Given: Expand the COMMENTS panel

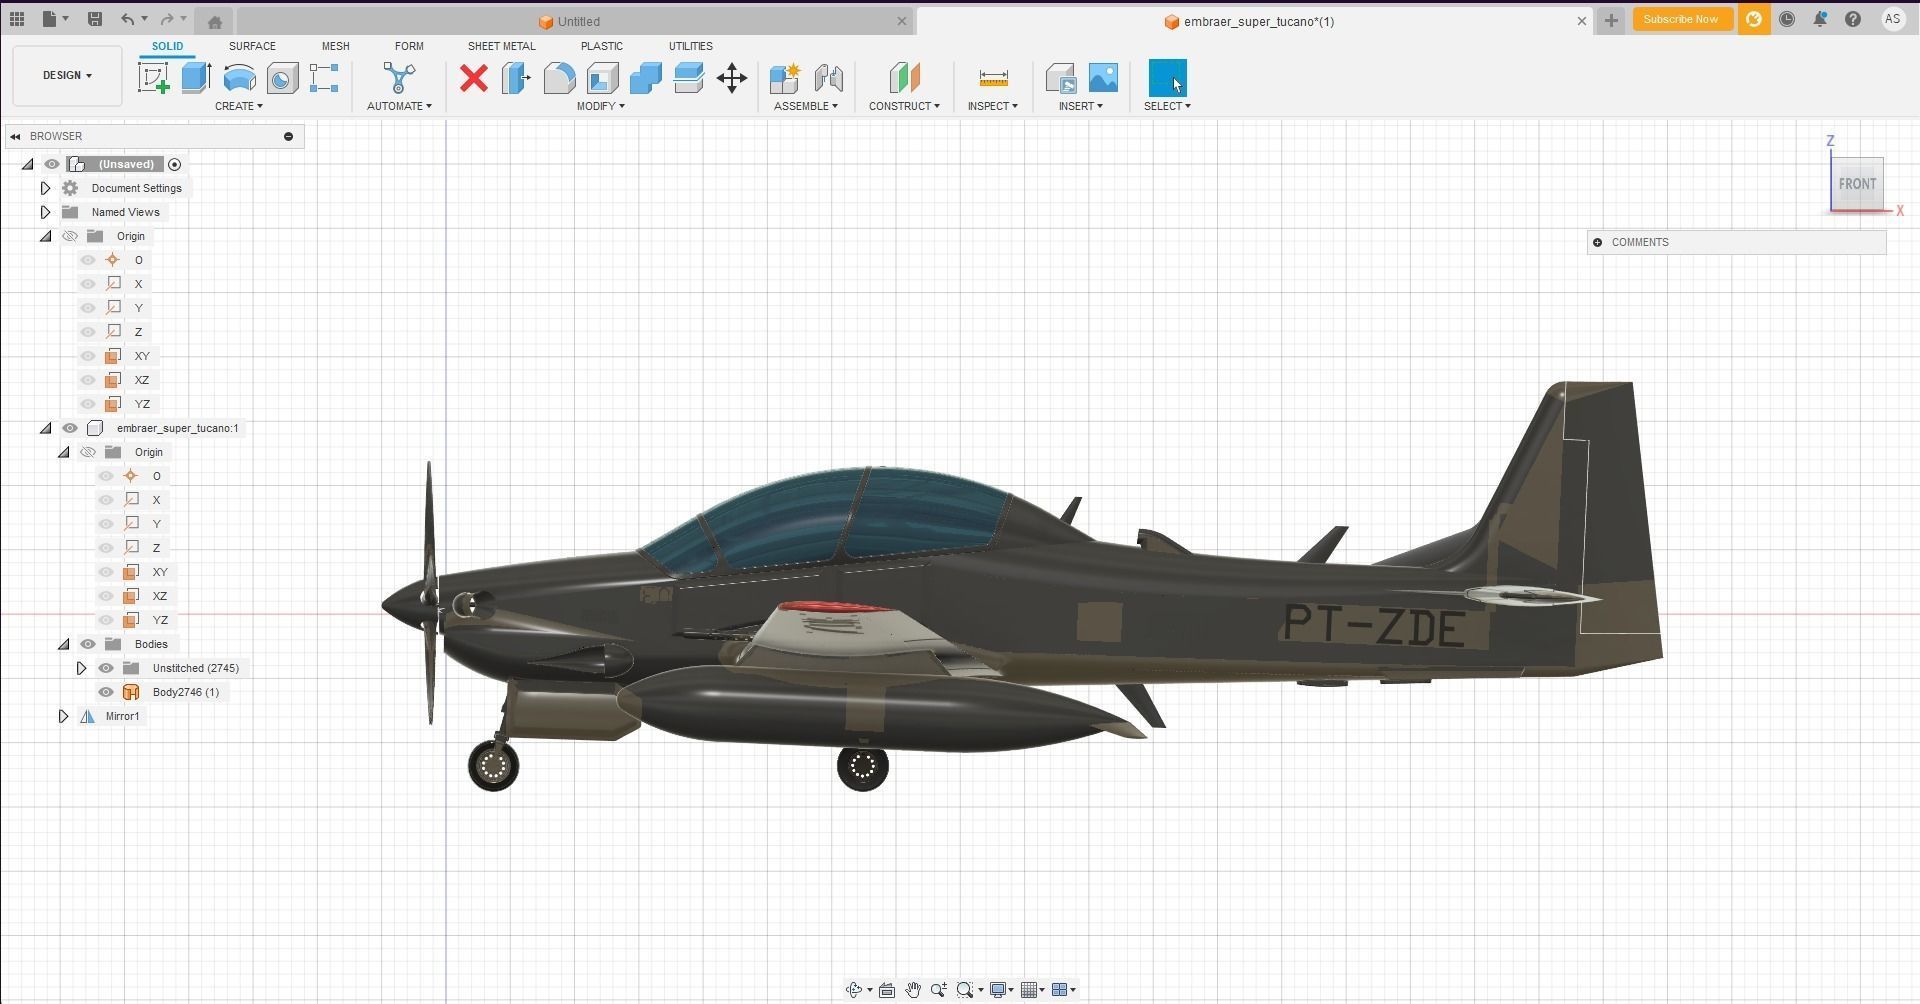Looking at the screenshot, I should pos(1597,242).
